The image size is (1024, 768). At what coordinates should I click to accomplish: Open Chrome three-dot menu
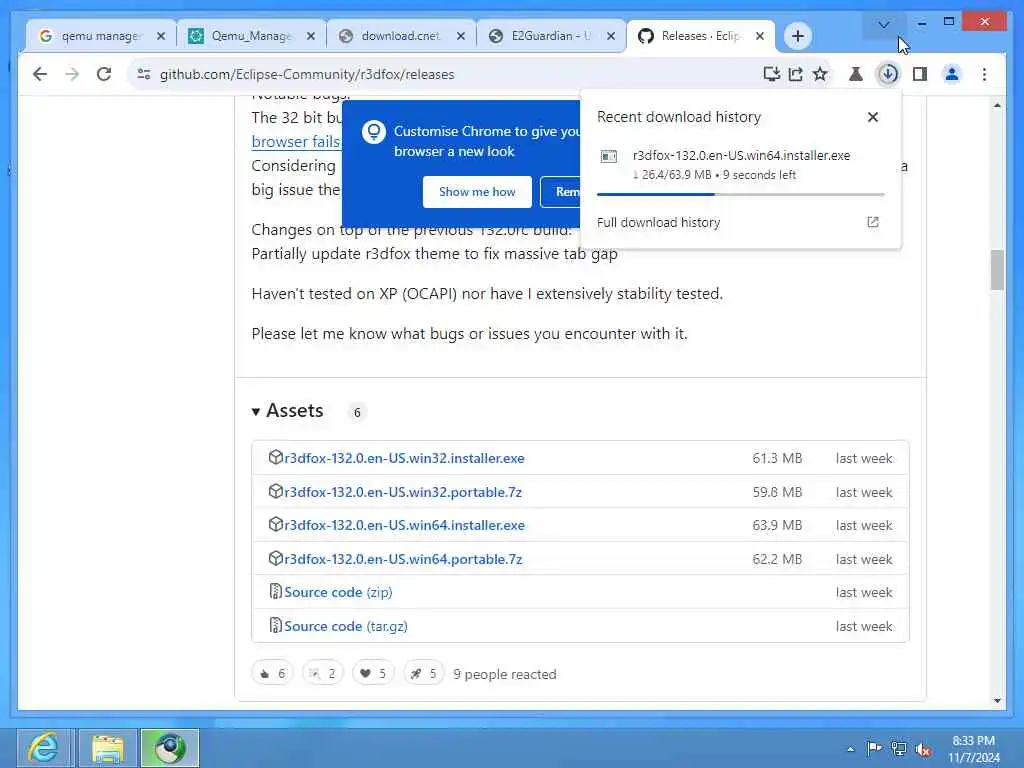(x=984, y=74)
